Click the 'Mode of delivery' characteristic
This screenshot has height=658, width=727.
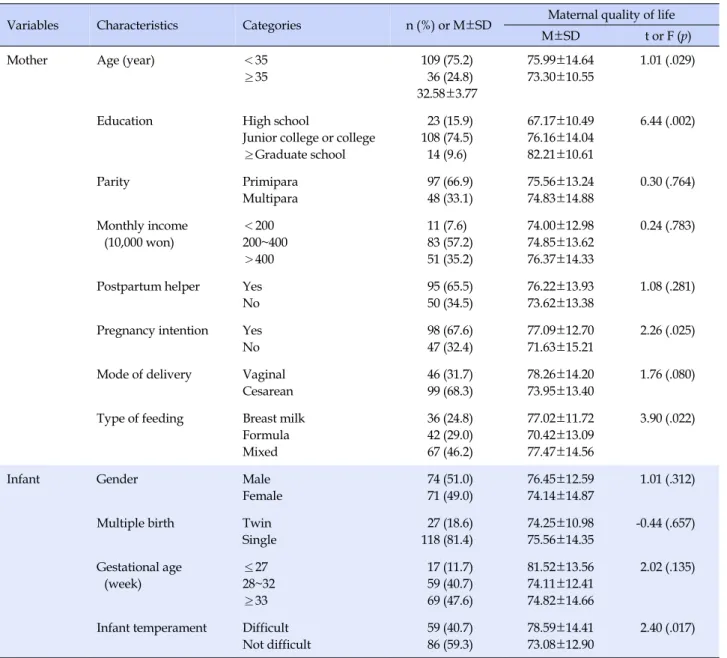[x=144, y=375]
